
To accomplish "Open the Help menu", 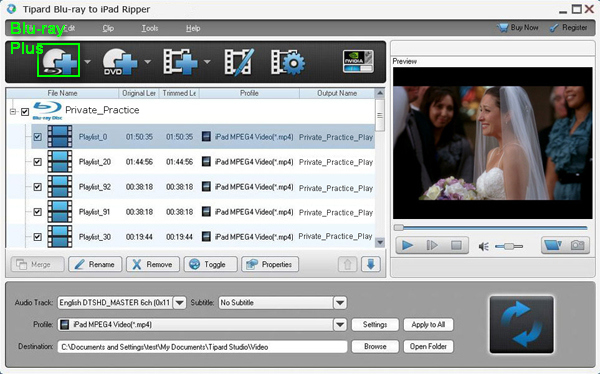I will point(193,28).
